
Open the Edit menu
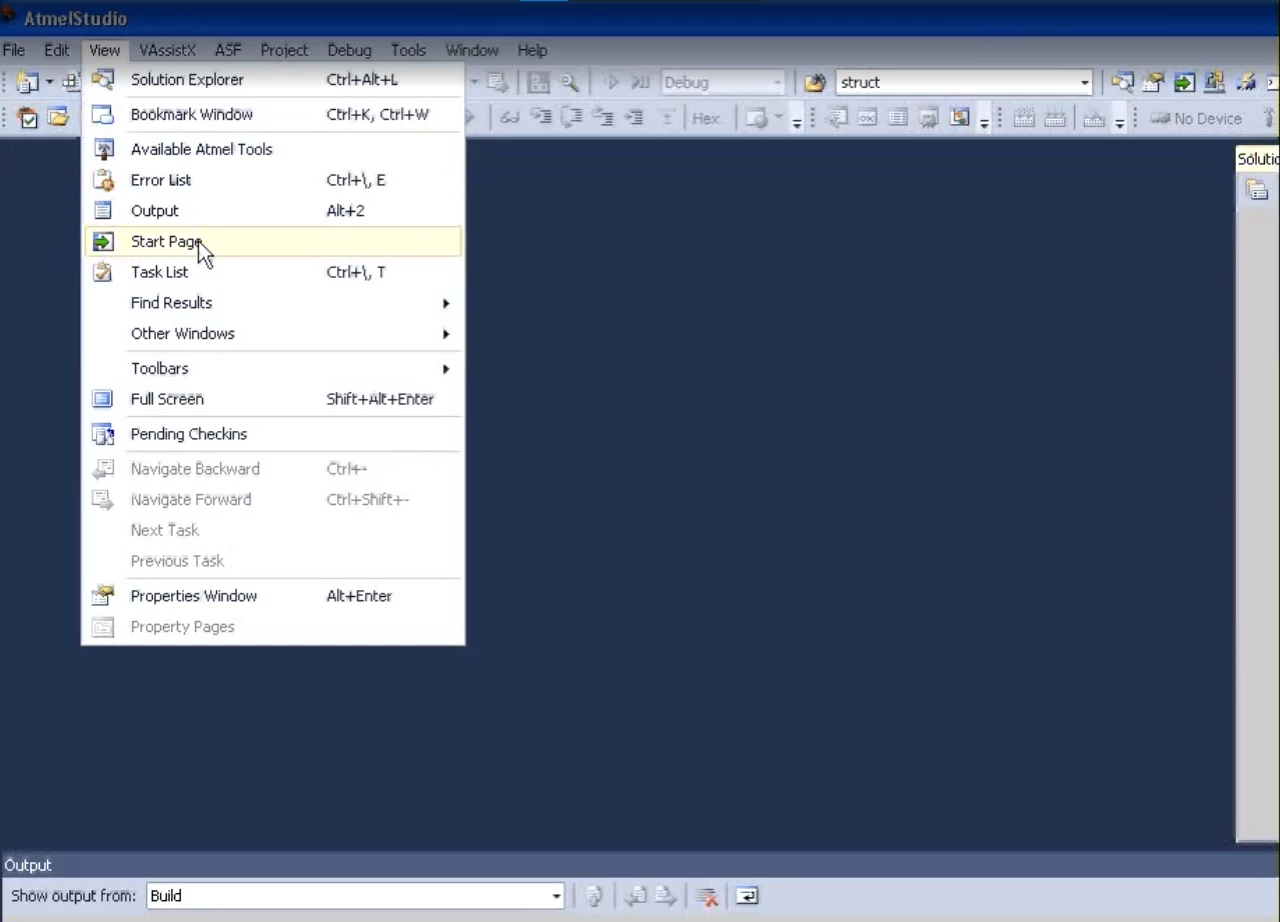57,50
